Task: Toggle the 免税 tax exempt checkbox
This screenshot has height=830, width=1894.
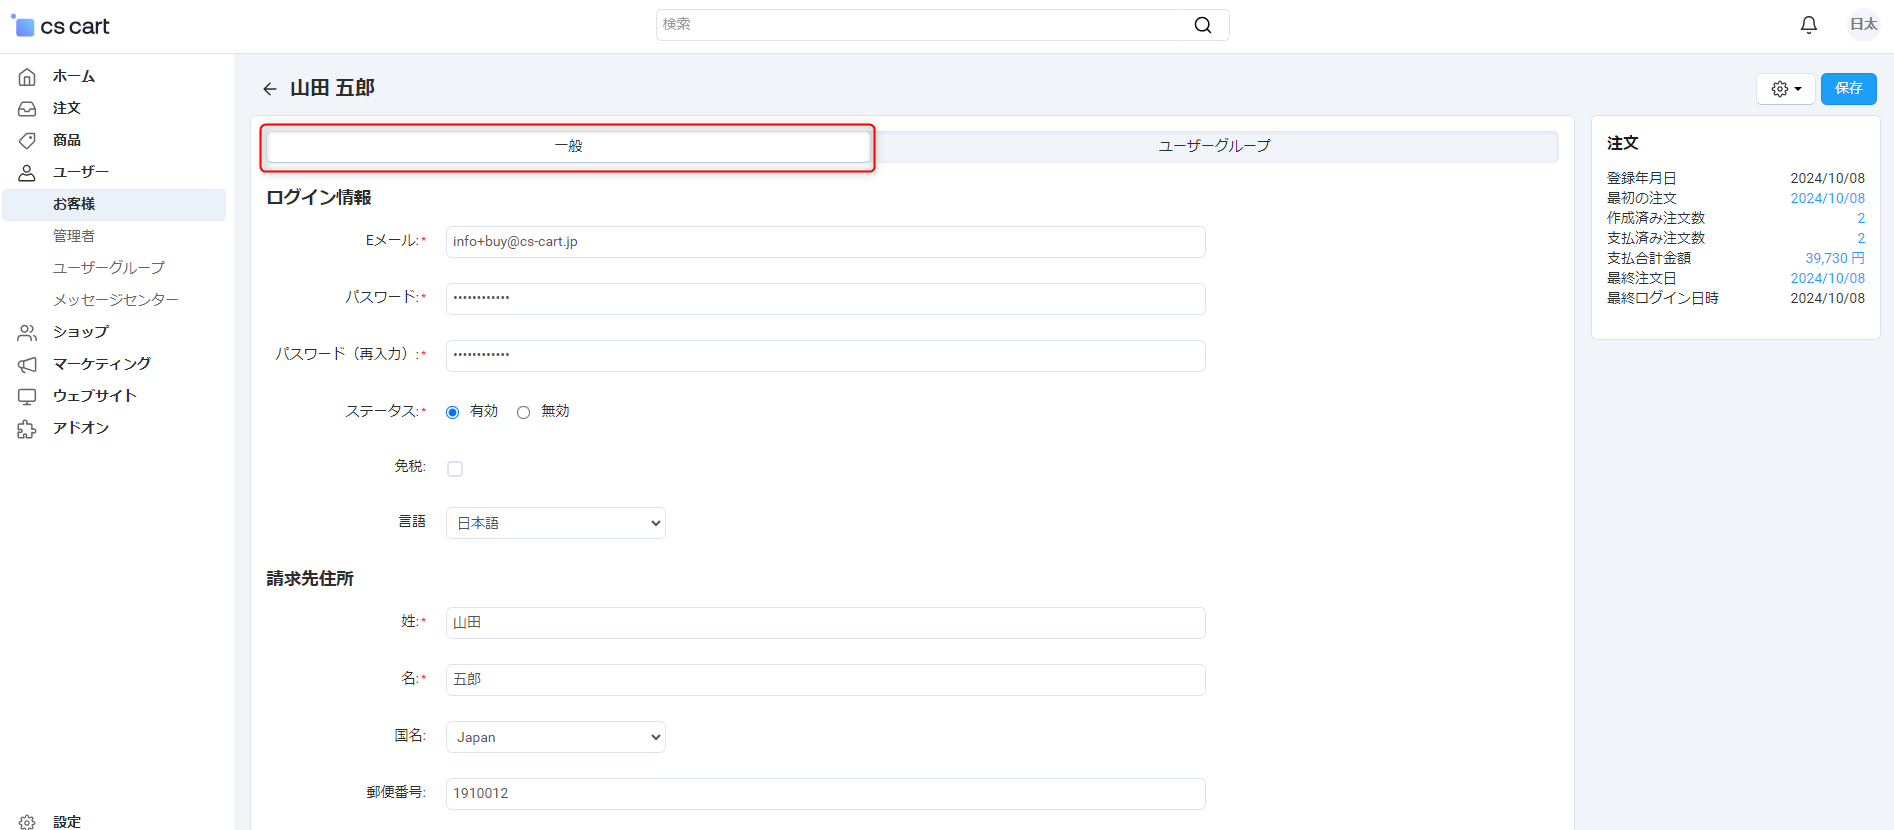Action: pyautogui.click(x=455, y=469)
